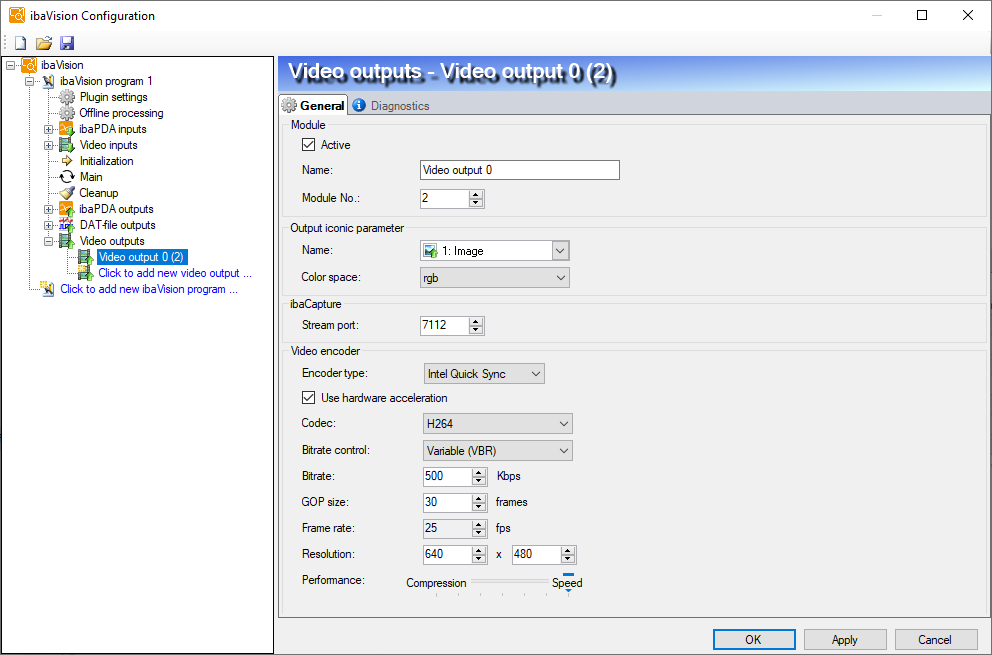Click the New configuration toolbar icon
Viewport: 992px width, 655px height.
pos(21,43)
